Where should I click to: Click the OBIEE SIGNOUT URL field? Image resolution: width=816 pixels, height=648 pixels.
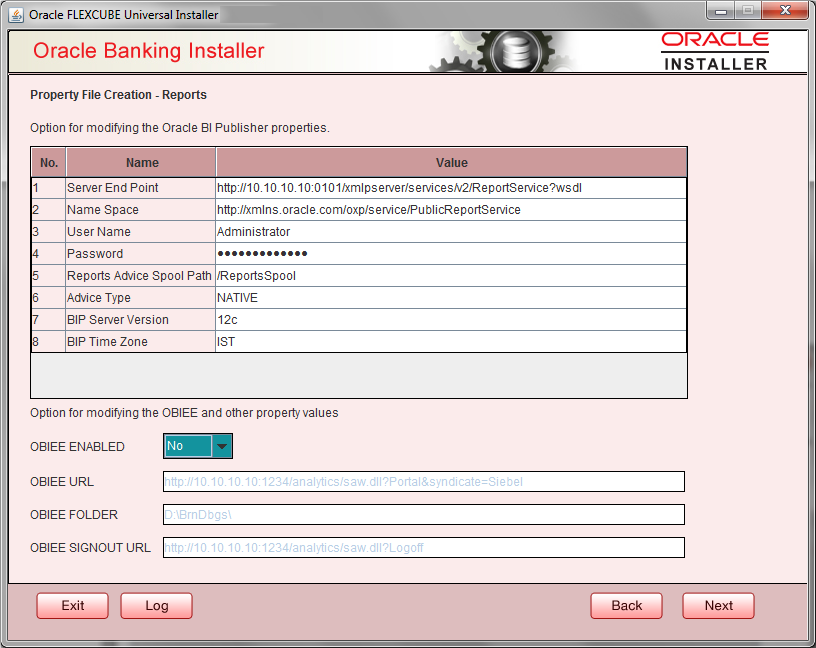point(424,547)
